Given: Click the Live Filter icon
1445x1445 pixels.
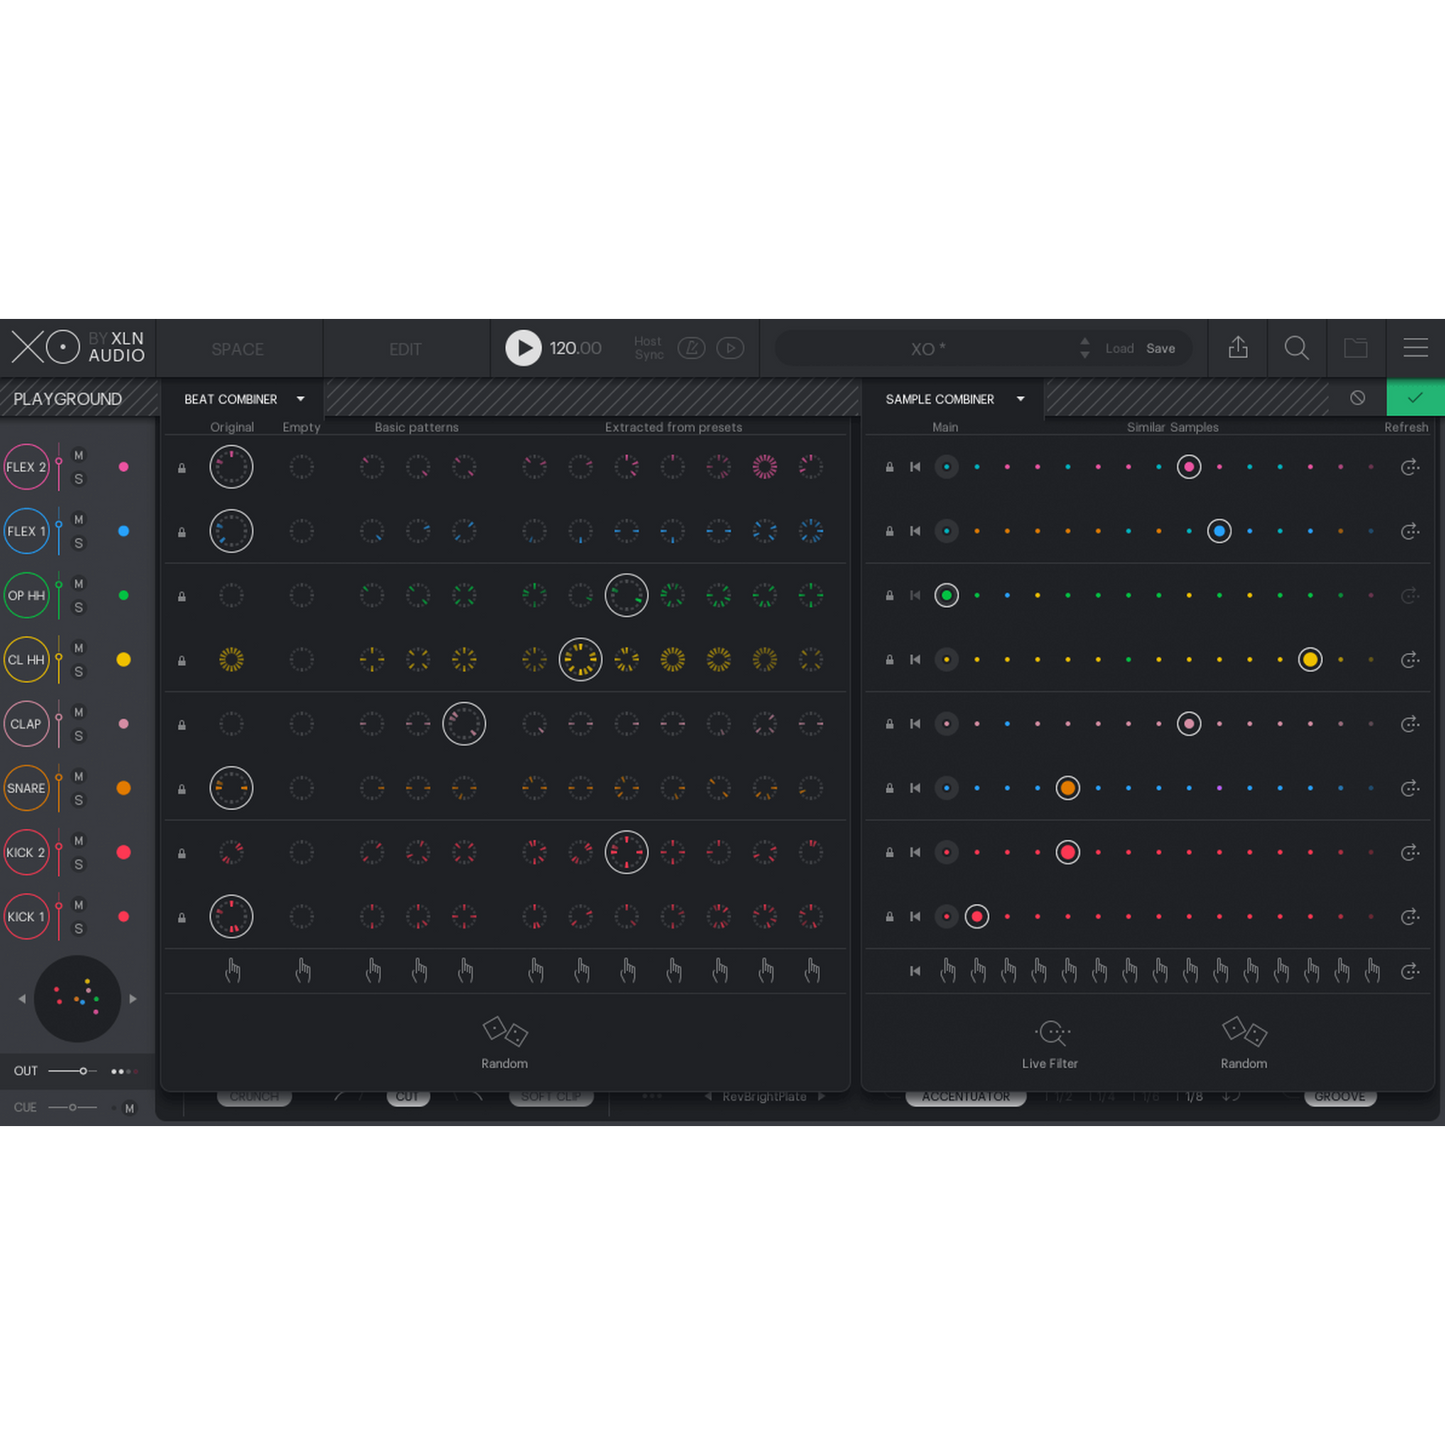Looking at the screenshot, I should [x=1051, y=1031].
